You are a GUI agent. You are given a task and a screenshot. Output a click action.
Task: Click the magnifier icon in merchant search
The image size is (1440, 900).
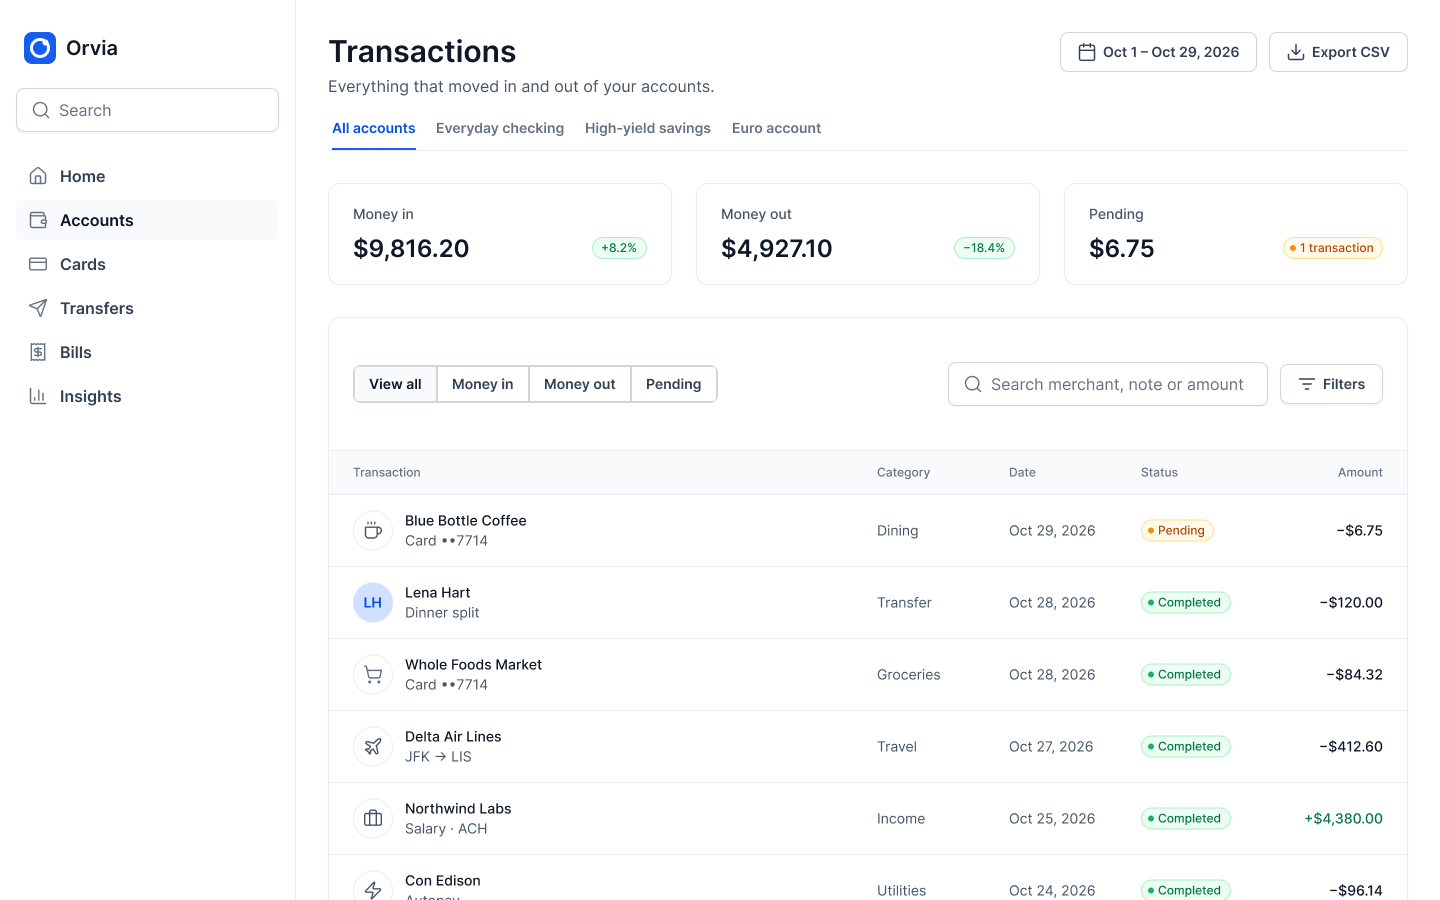click(973, 384)
